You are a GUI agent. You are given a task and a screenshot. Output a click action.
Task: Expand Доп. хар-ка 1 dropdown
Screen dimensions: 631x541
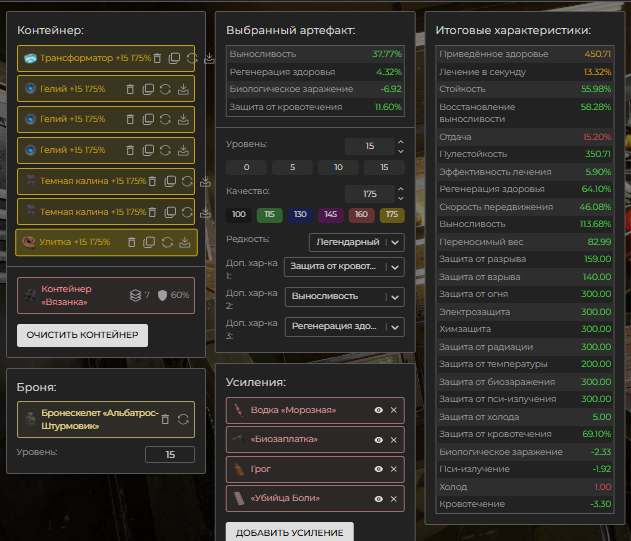pos(344,267)
